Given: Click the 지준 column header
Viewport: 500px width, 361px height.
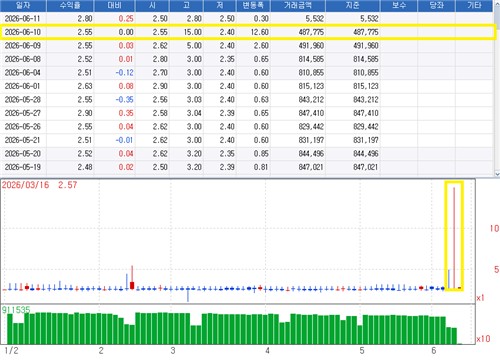Looking at the screenshot, I should pos(353,5).
